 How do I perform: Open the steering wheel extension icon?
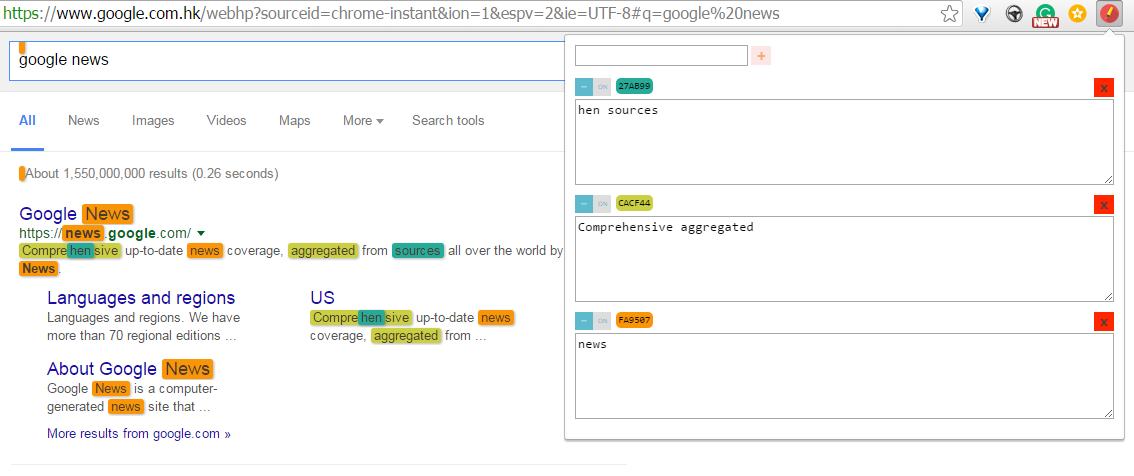(x=1014, y=14)
